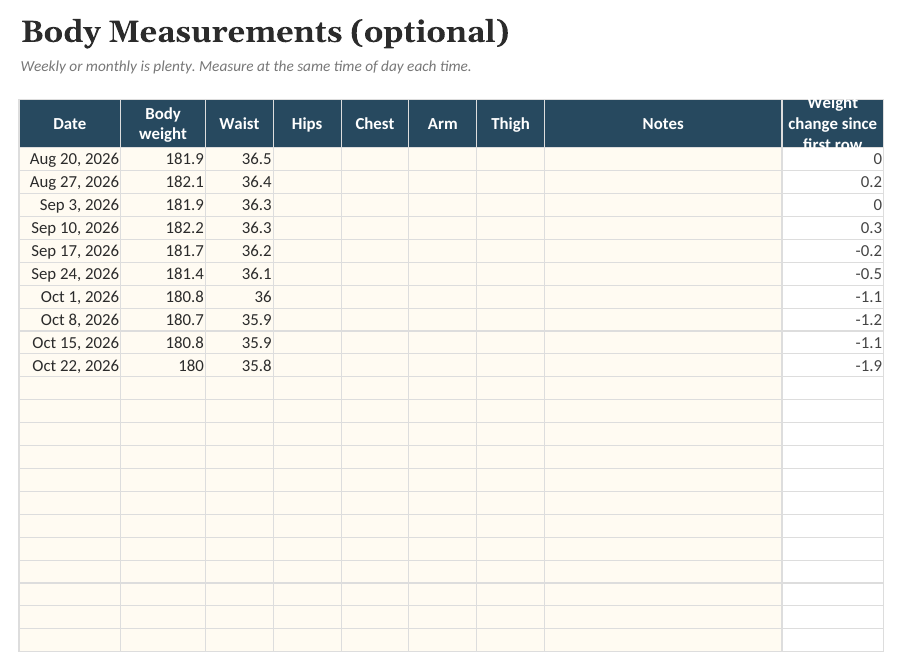The image size is (902, 670).
Task: Click the Sep 10, 2026 date cell
Action: 70,228
